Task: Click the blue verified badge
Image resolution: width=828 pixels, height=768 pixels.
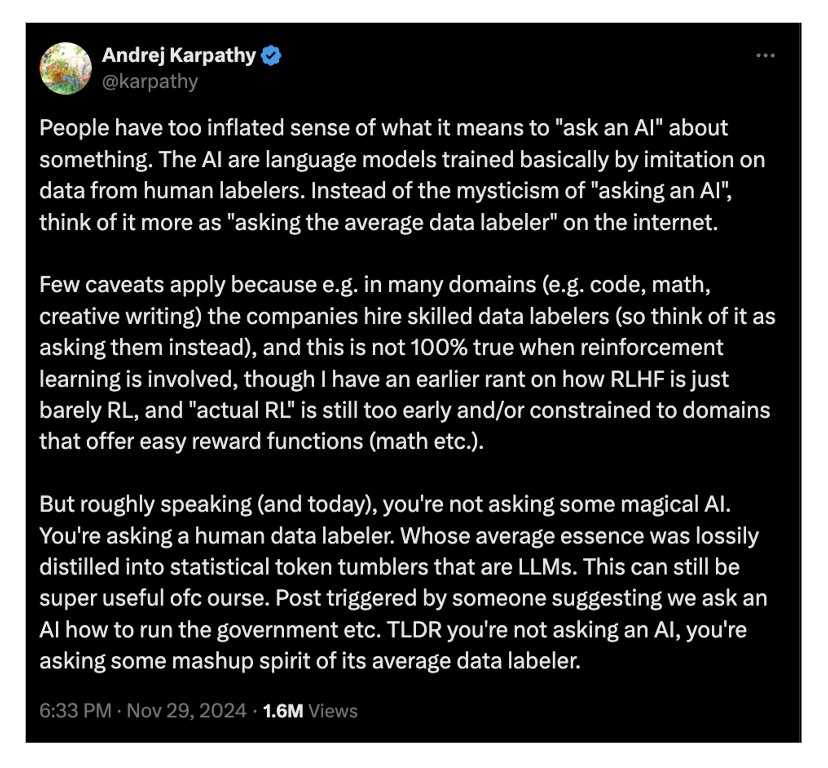Action: (x=271, y=55)
